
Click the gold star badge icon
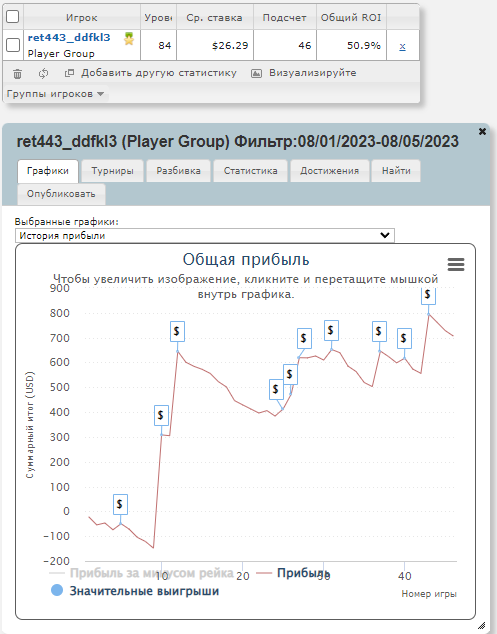[129, 39]
